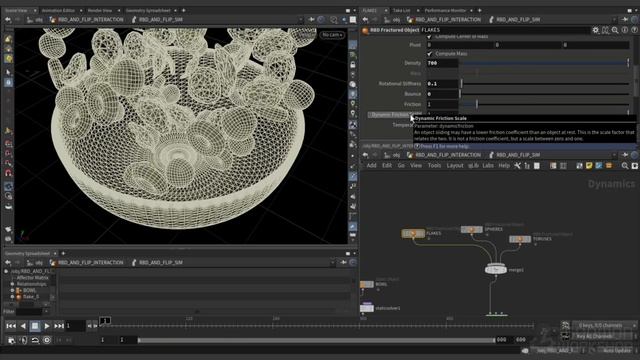Open parameter pane gear settings menu

[x=596, y=30]
